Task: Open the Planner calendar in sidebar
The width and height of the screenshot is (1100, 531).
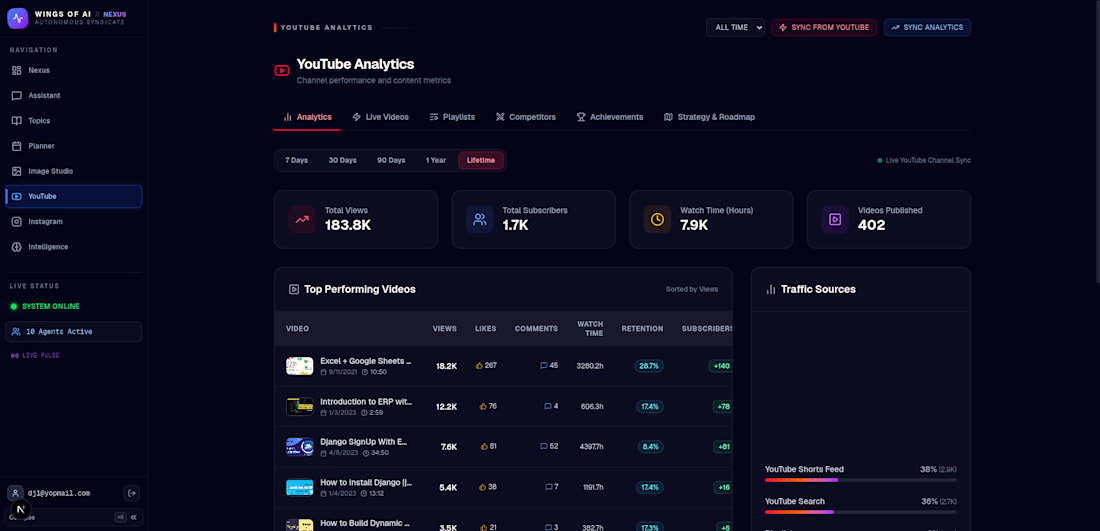Action: (74, 146)
